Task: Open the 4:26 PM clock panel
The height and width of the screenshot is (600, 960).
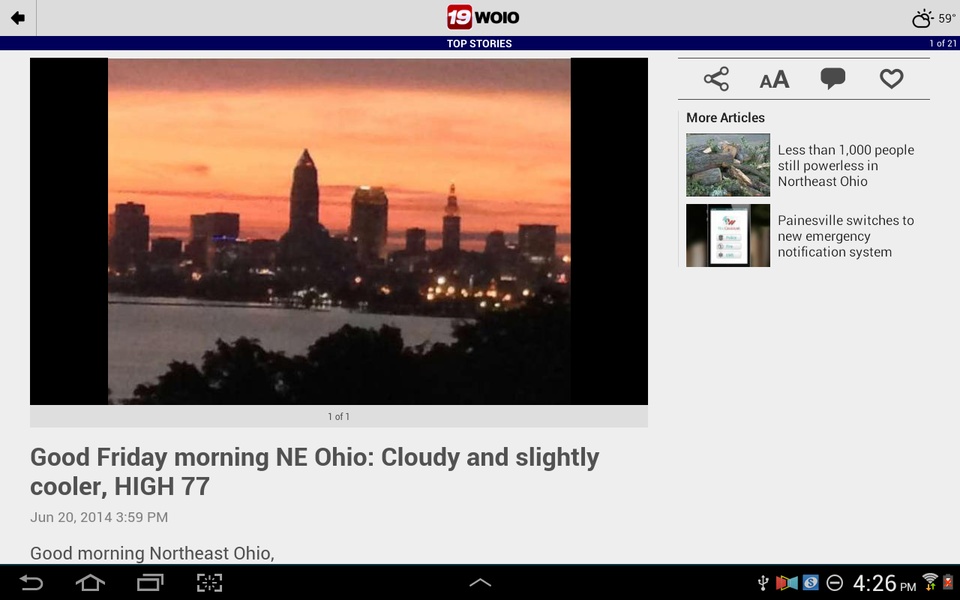Action: tap(884, 583)
